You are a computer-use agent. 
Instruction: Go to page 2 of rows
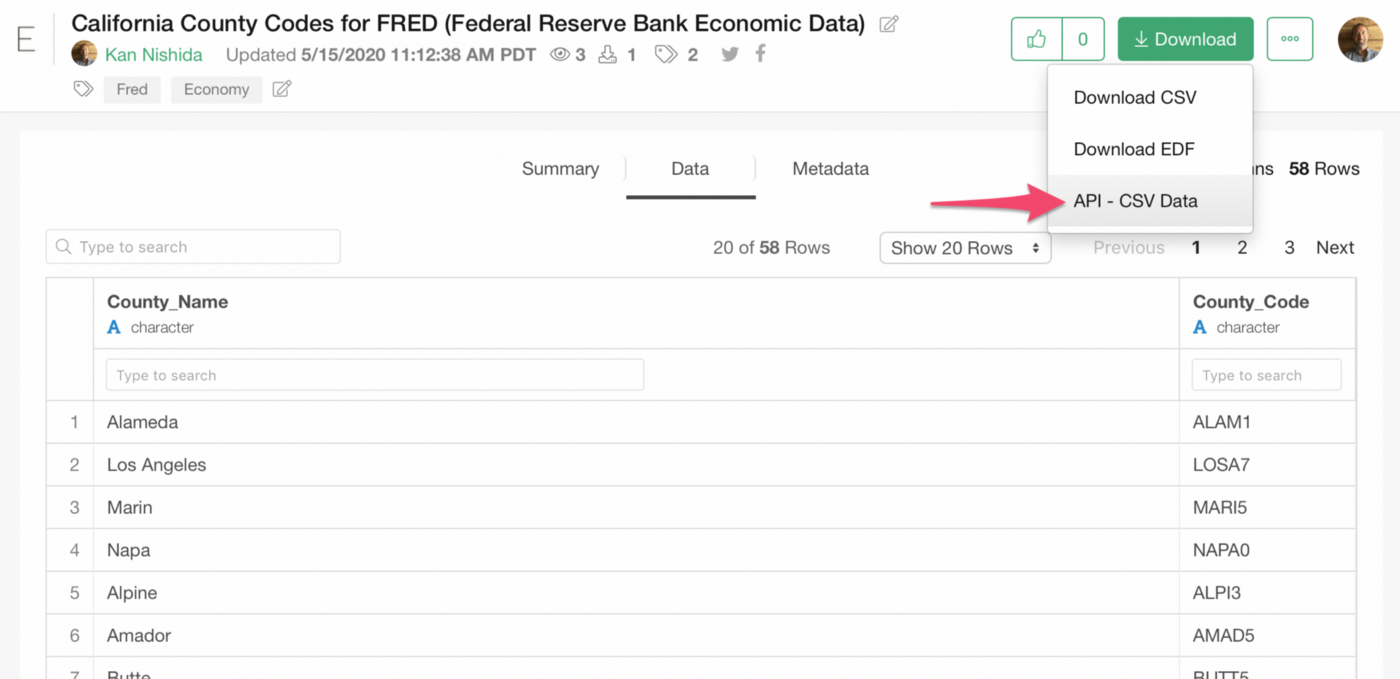[x=1242, y=248]
